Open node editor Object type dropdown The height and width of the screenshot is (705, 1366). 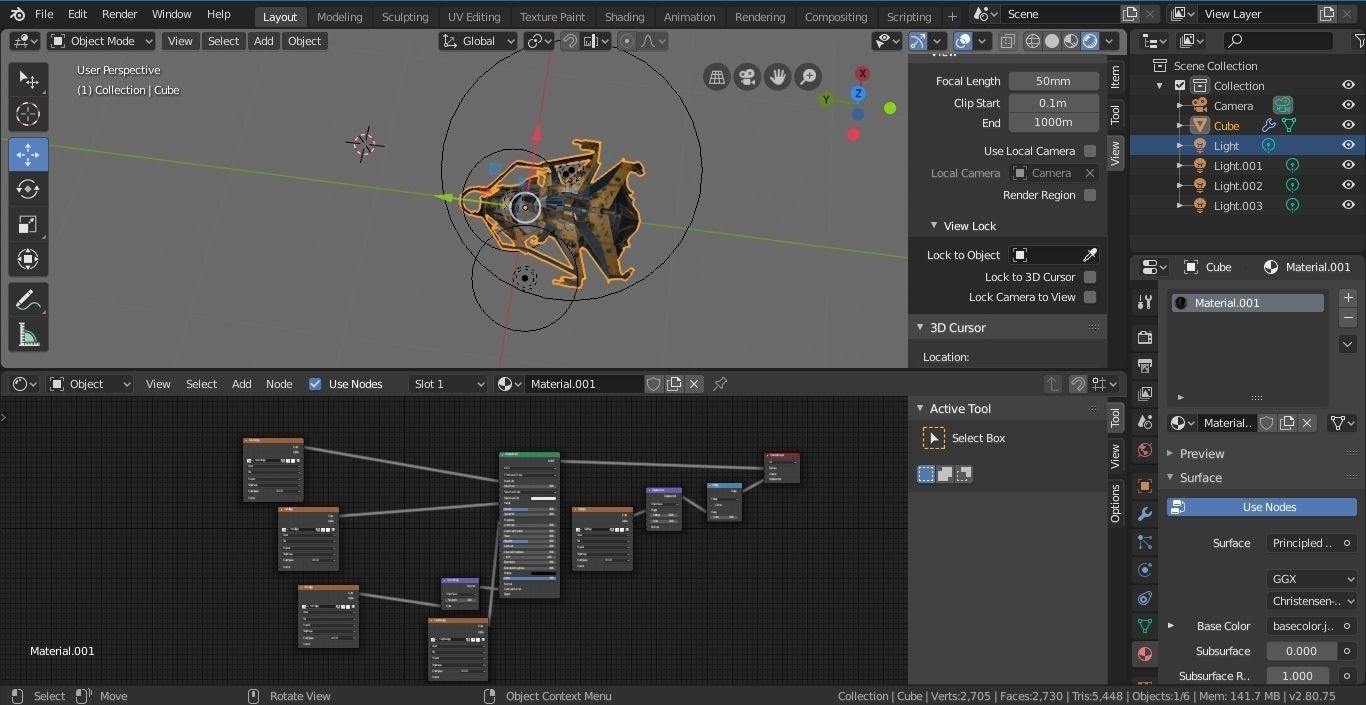[x=90, y=384]
